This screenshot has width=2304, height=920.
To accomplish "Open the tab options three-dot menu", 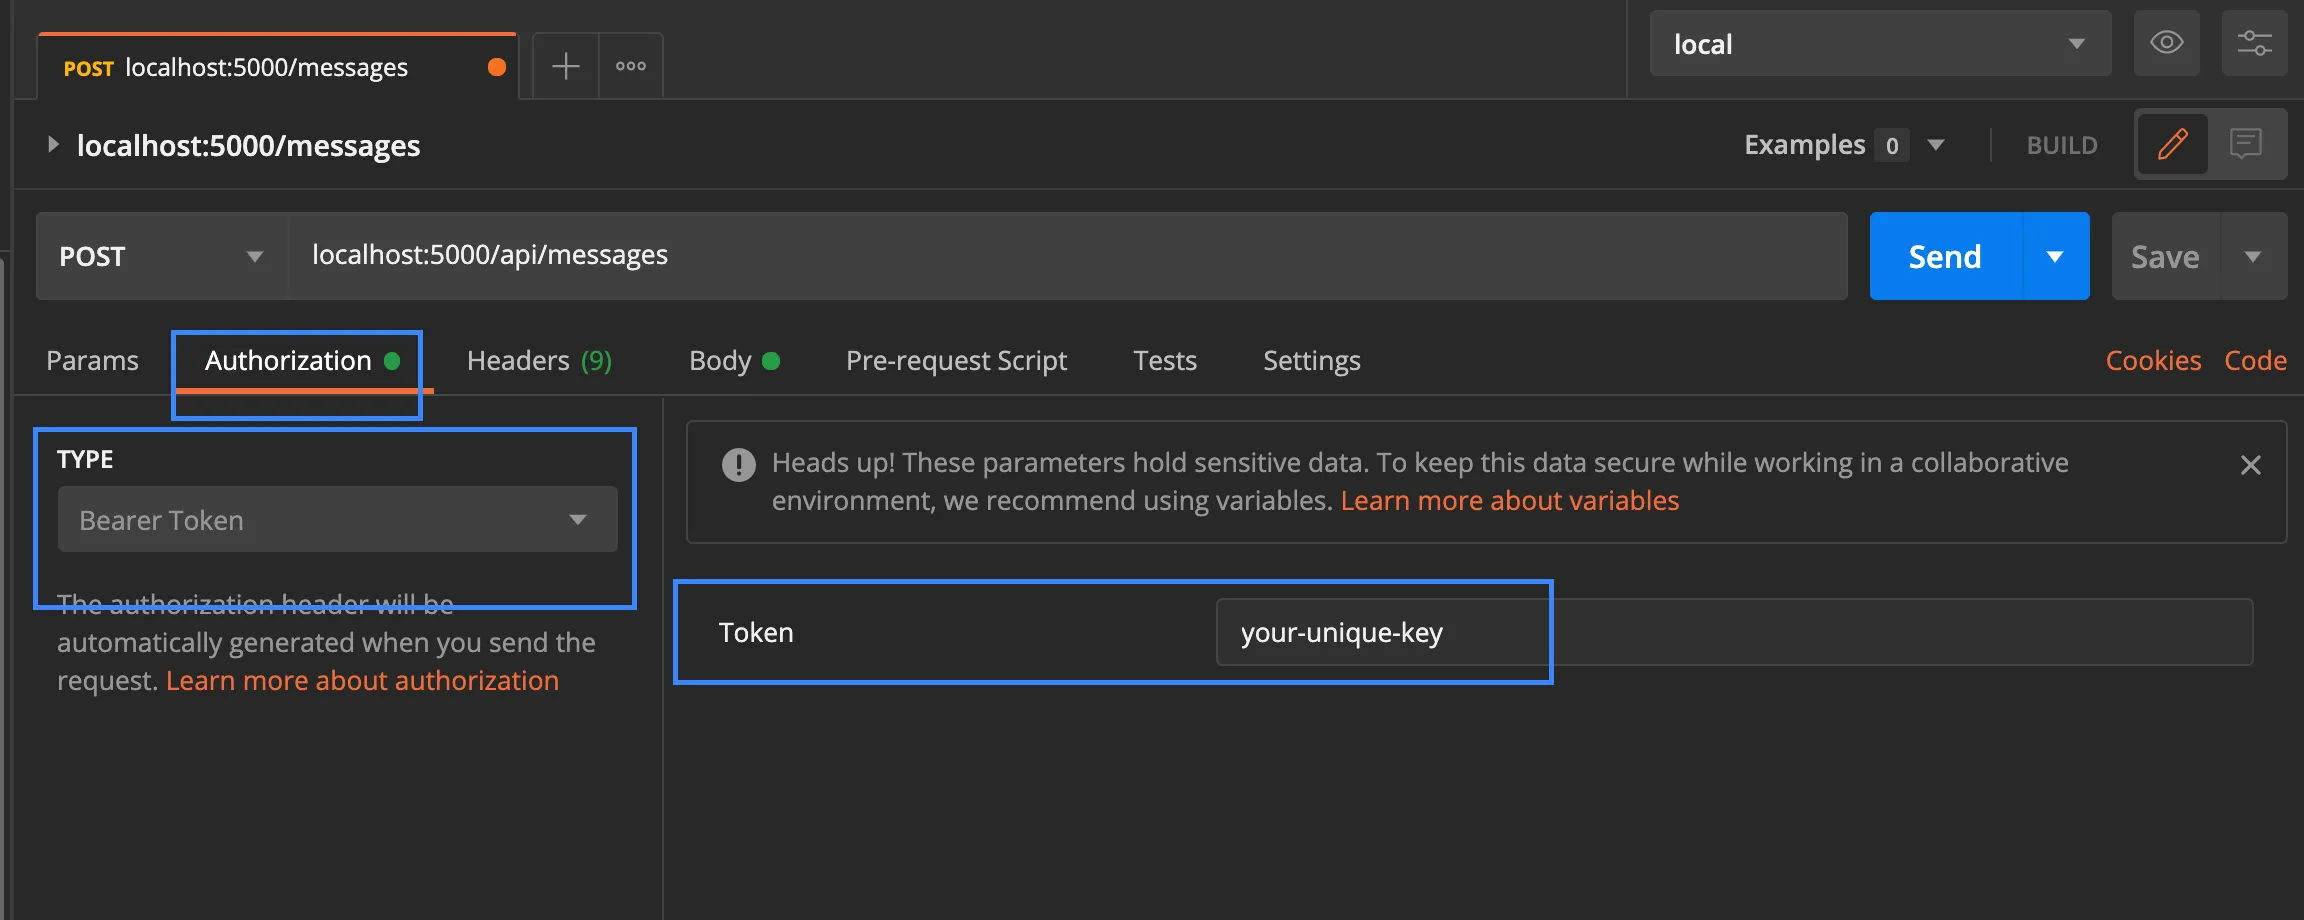I will pyautogui.click(x=631, y=65).
